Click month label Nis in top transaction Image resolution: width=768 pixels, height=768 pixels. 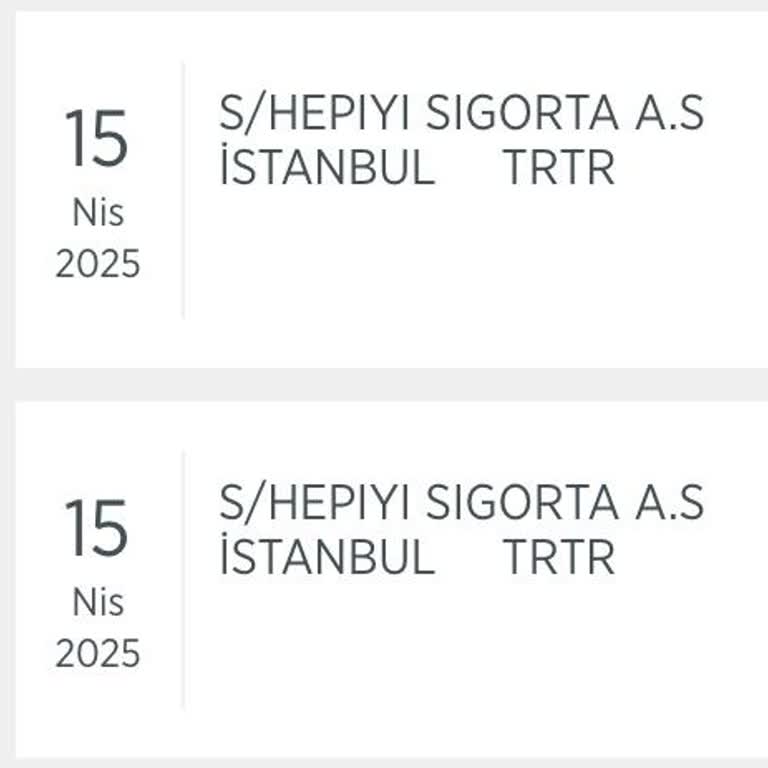pos(97,213)
